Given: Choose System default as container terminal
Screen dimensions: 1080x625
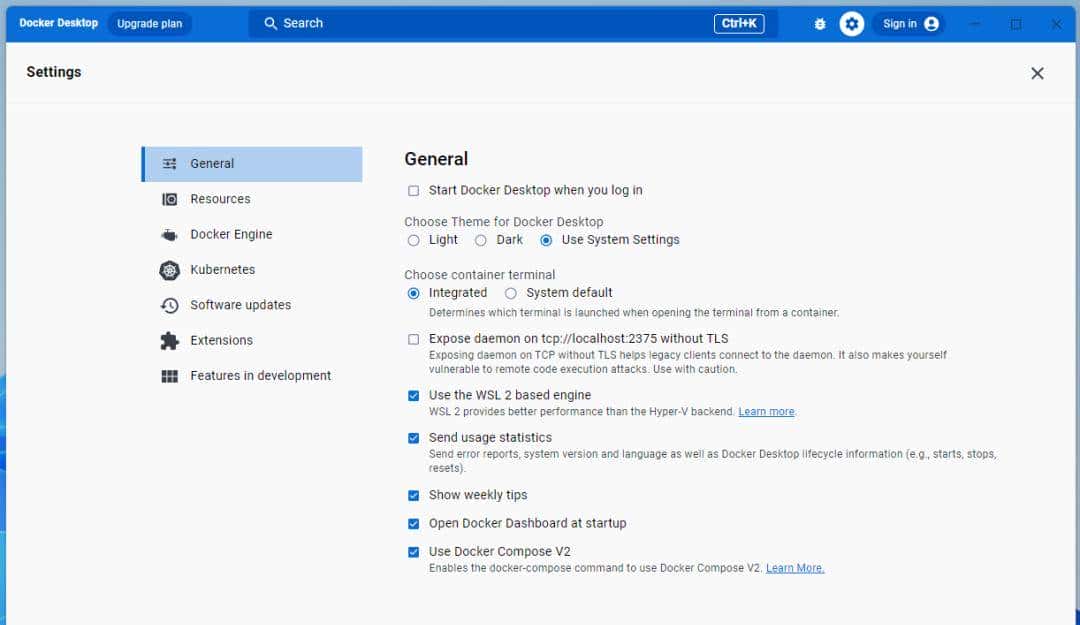Looking at the screenshot, I should (x=510, y=293).
